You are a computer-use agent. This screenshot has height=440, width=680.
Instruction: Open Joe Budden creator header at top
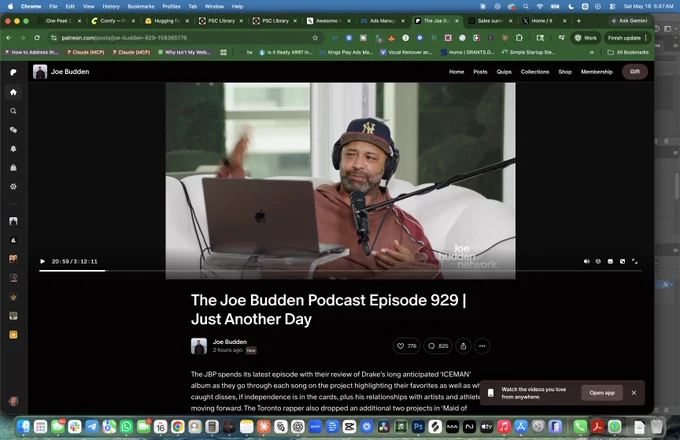coord(61,72)
